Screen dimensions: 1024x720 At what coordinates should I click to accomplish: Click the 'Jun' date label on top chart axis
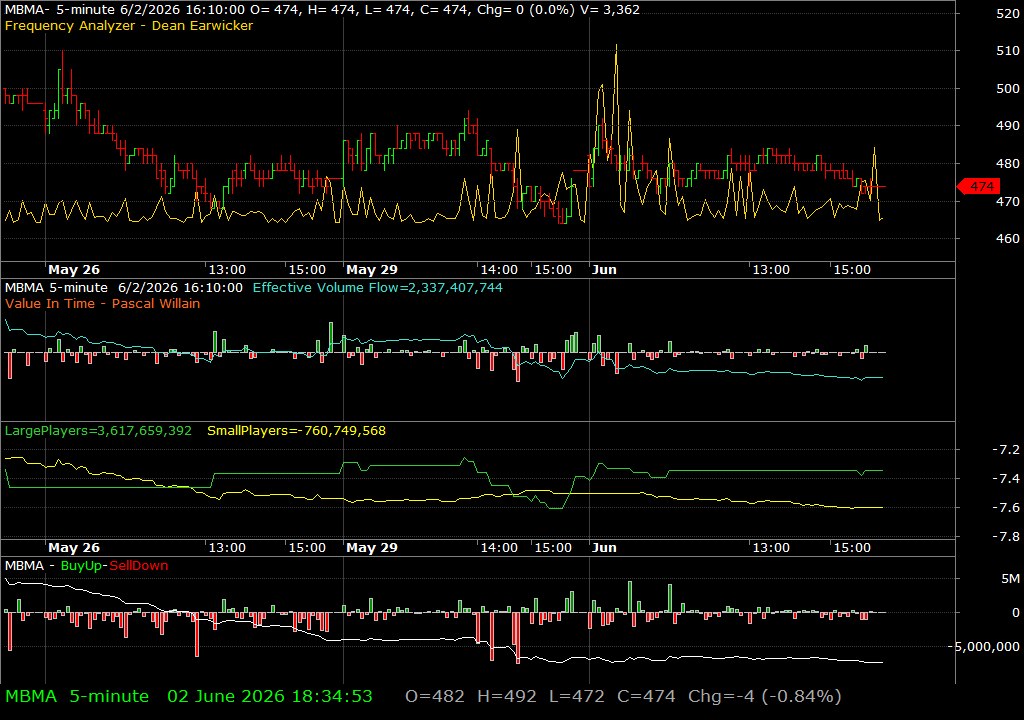point(604,270)
